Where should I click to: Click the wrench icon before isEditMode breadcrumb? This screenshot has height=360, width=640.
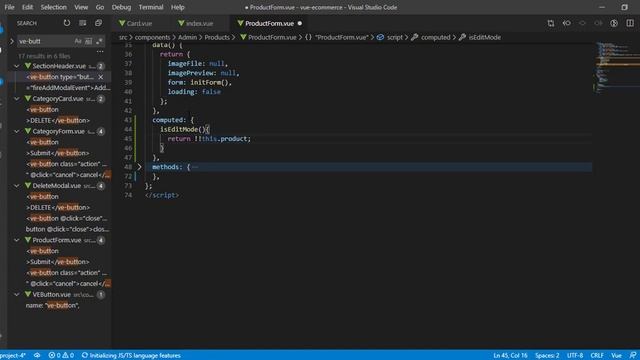462,37
